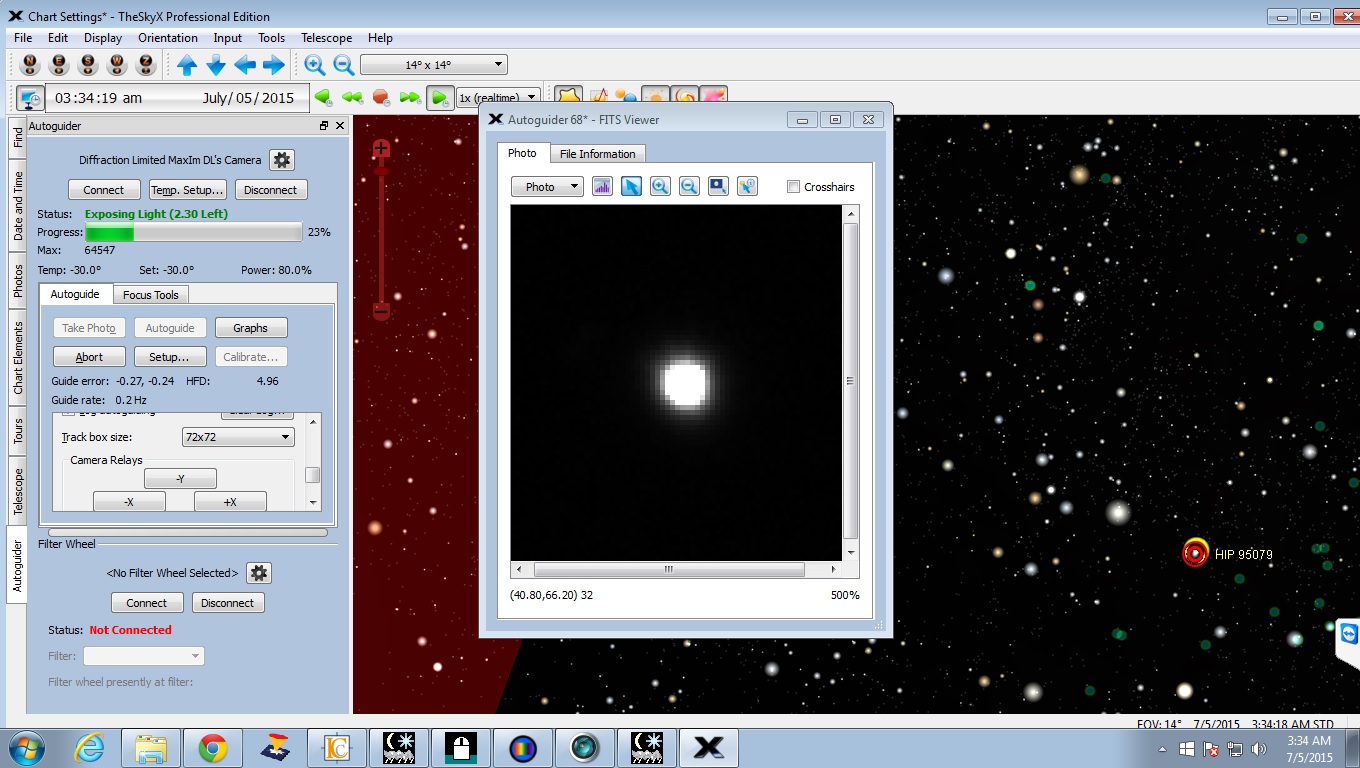Screen dimensions: 1360x768
Task: Click the Move Up blue arrow
Action: (x=187, y=65)
